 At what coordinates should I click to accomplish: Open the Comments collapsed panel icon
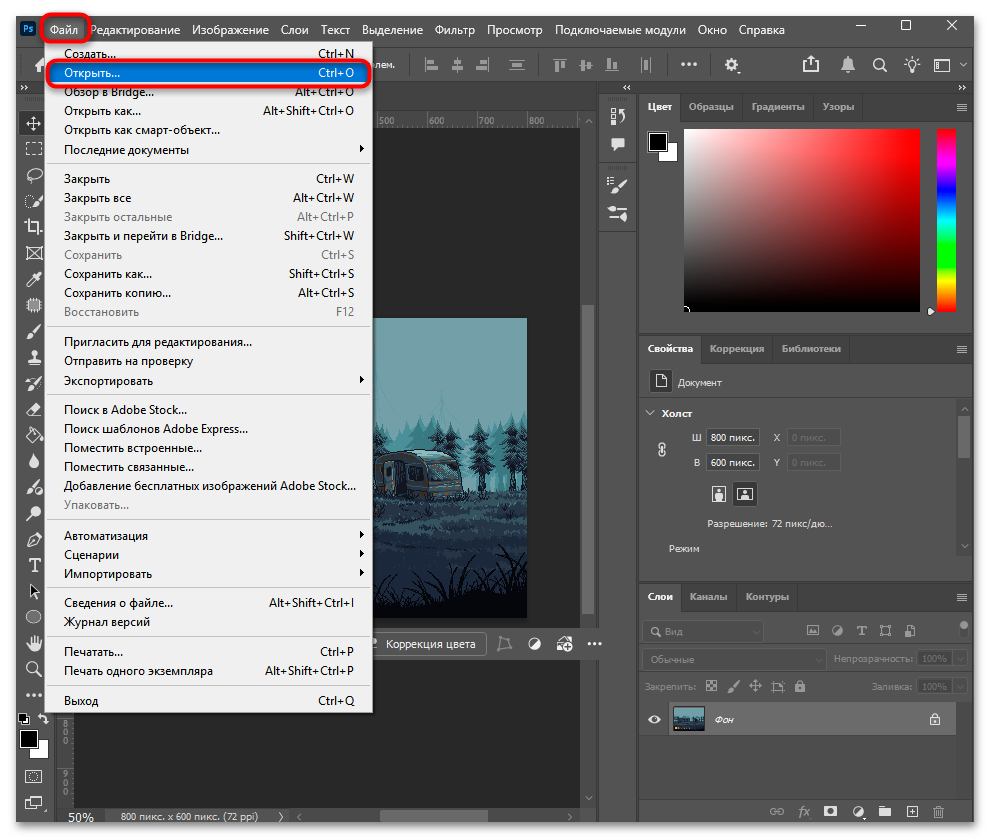point(617,144)
